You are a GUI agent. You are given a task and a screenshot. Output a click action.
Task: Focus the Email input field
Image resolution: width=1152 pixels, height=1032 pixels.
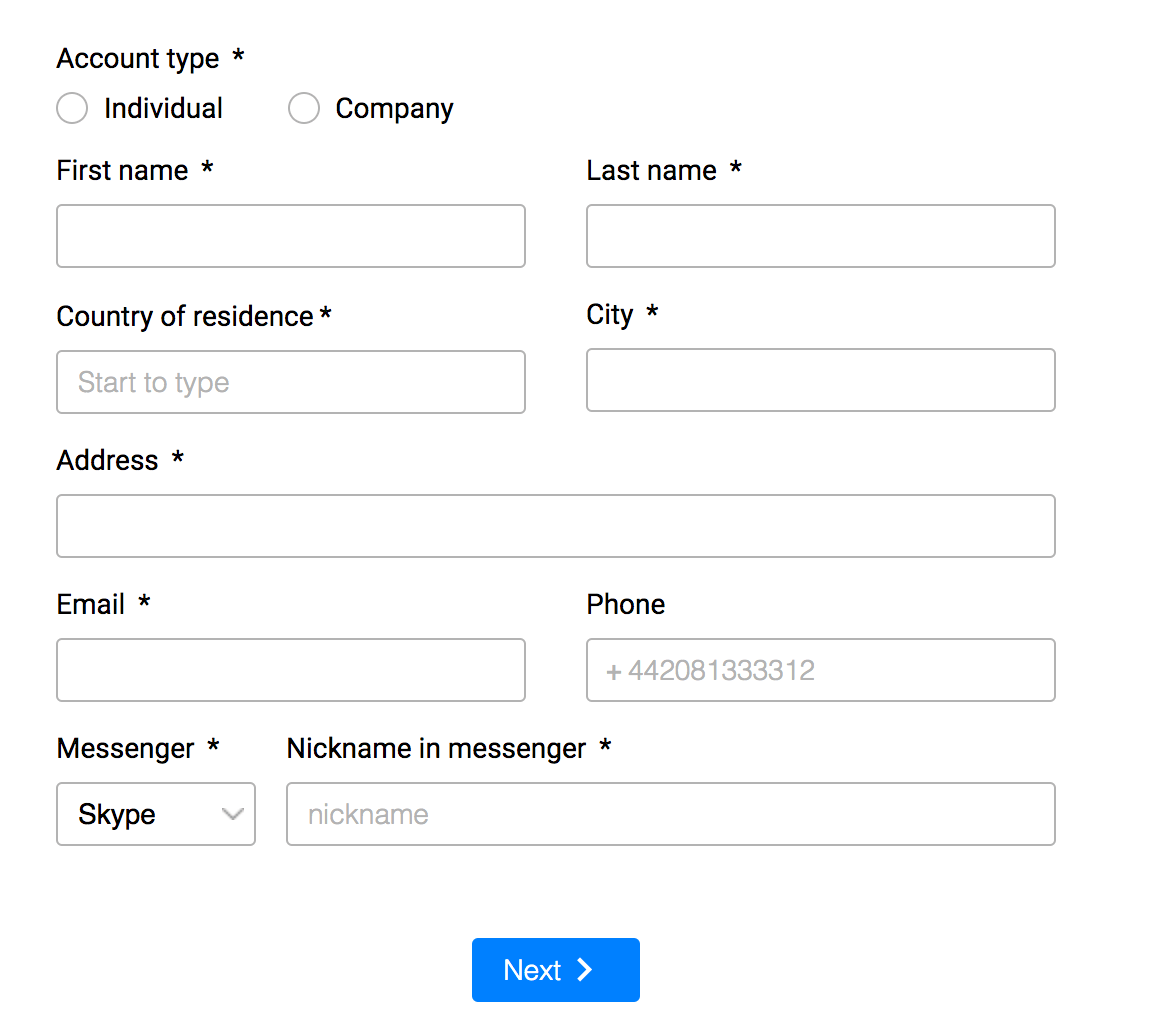[x=291, y=670]
